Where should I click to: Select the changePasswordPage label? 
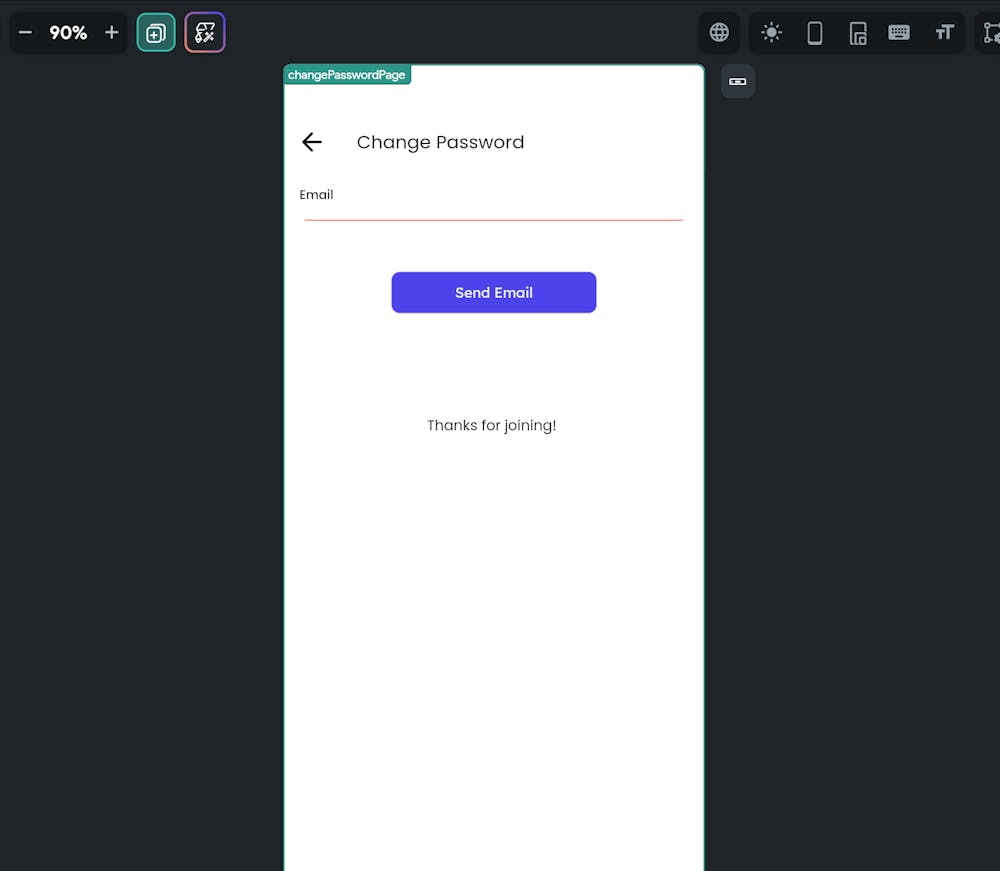pos(347,74)
